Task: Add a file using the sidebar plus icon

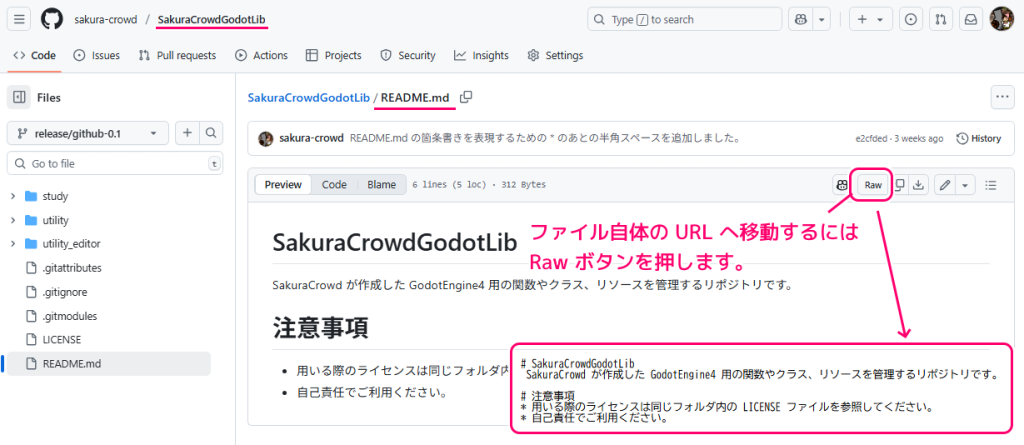Action: (187, 133)
